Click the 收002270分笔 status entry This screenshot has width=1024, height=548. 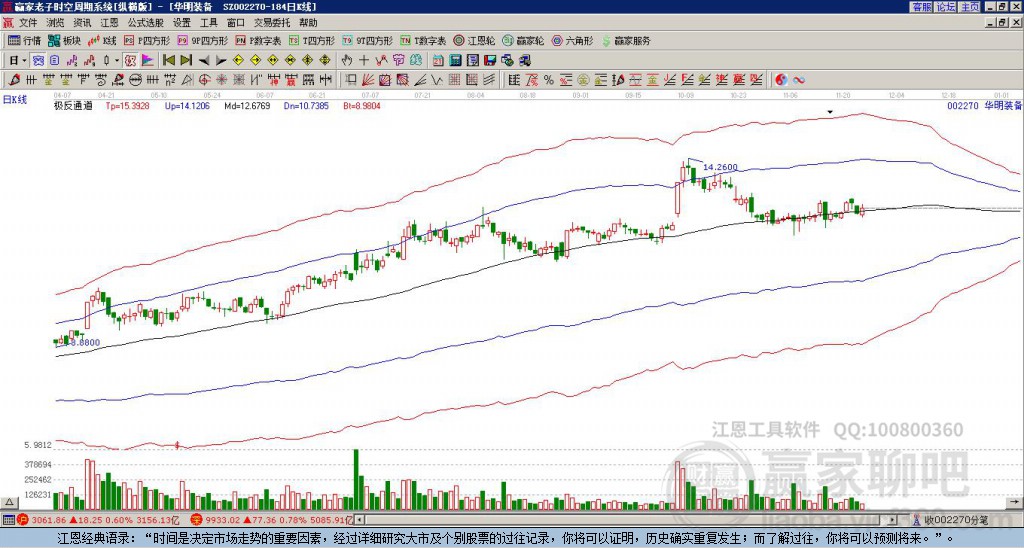[x=950, y=520]
